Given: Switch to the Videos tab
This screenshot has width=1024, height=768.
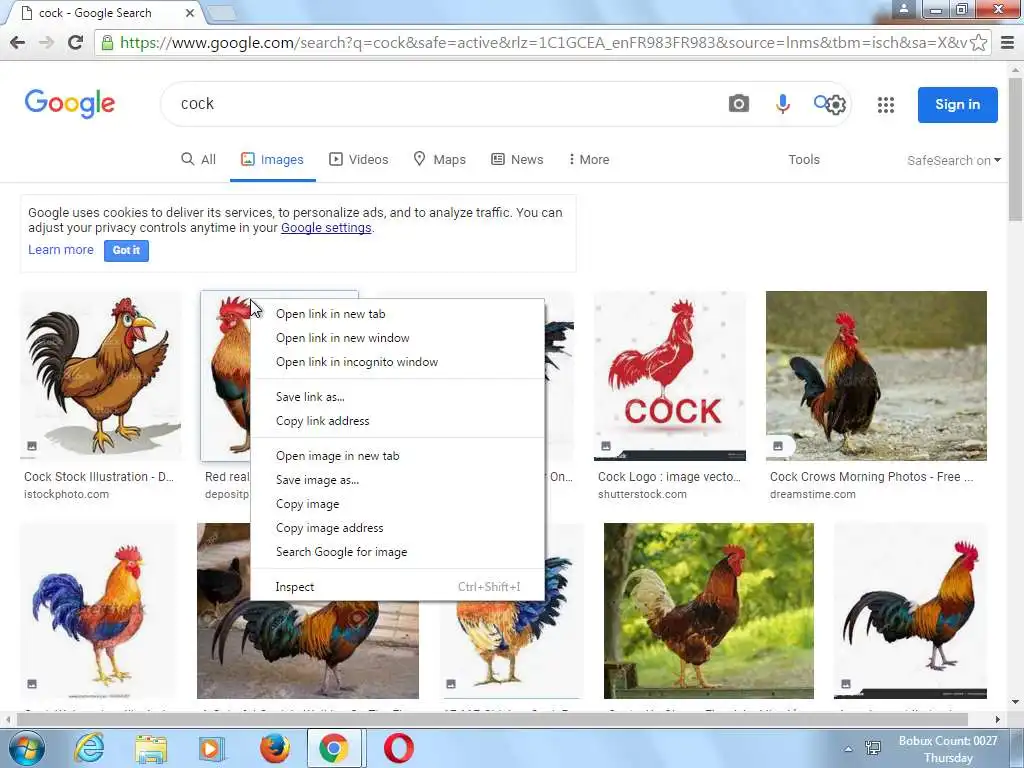Looking at the screenshot, I should (x=359, y=159).
